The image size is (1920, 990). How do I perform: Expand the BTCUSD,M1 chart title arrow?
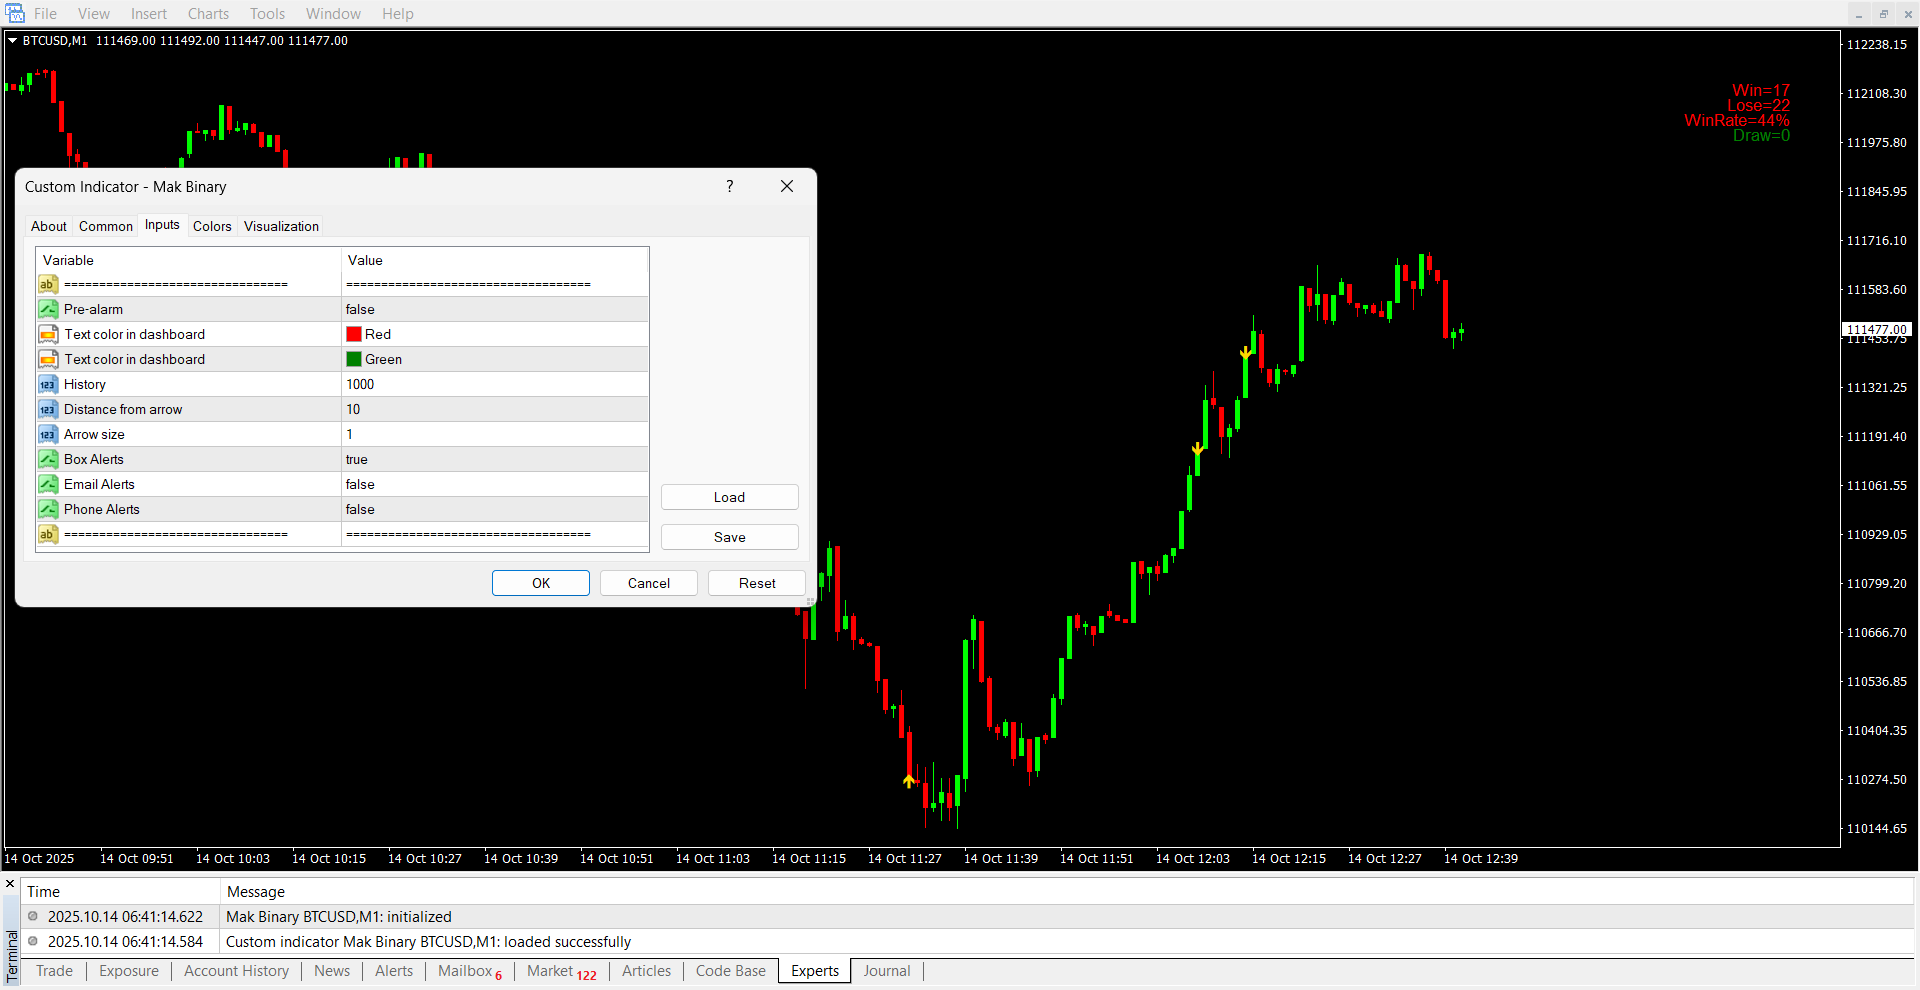[x=12, y=41]
